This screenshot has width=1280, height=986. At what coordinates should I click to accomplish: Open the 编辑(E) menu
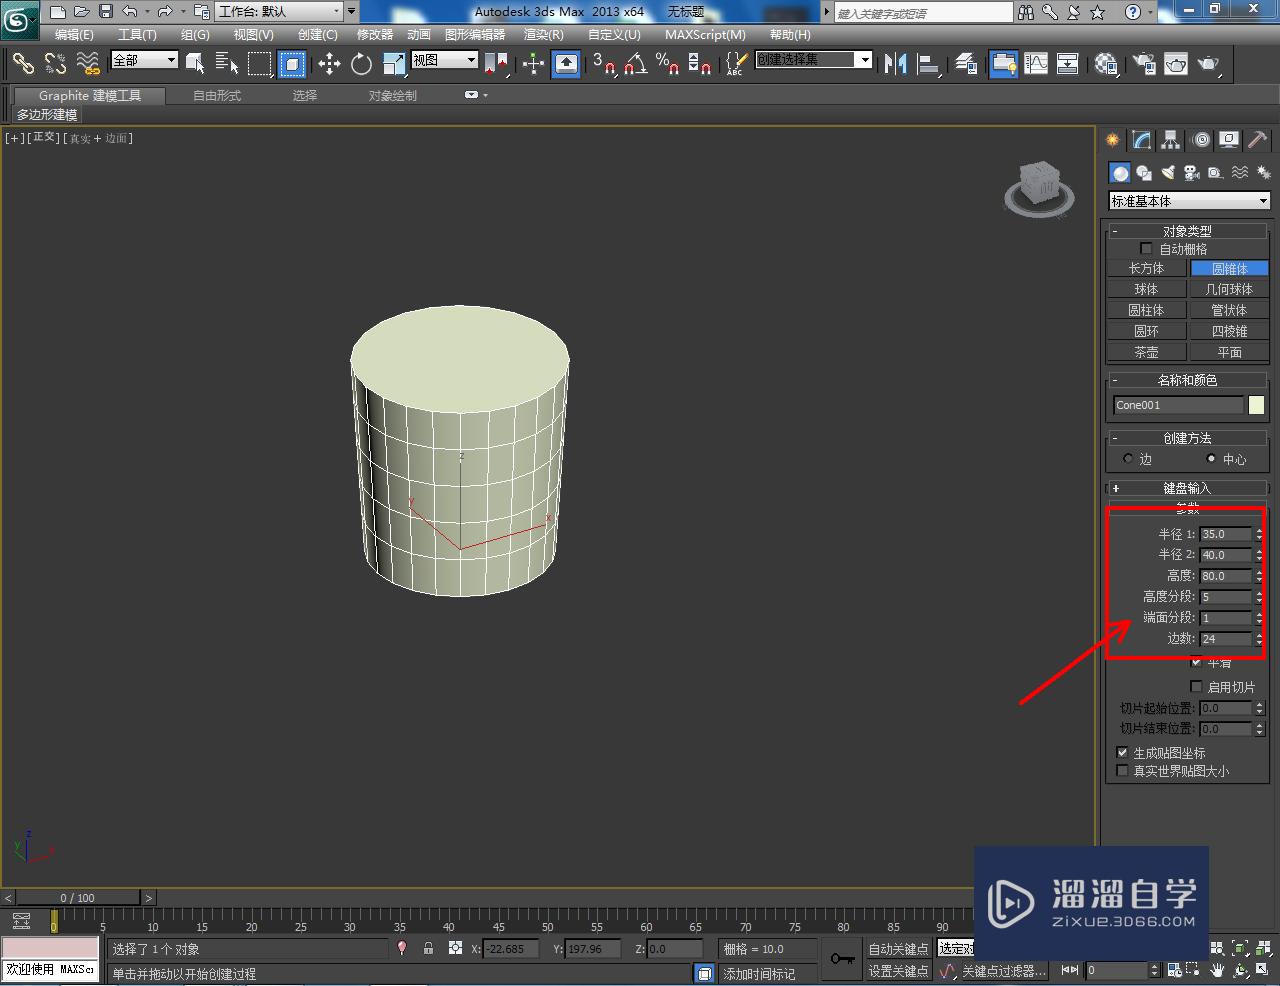tap(74, 34)
